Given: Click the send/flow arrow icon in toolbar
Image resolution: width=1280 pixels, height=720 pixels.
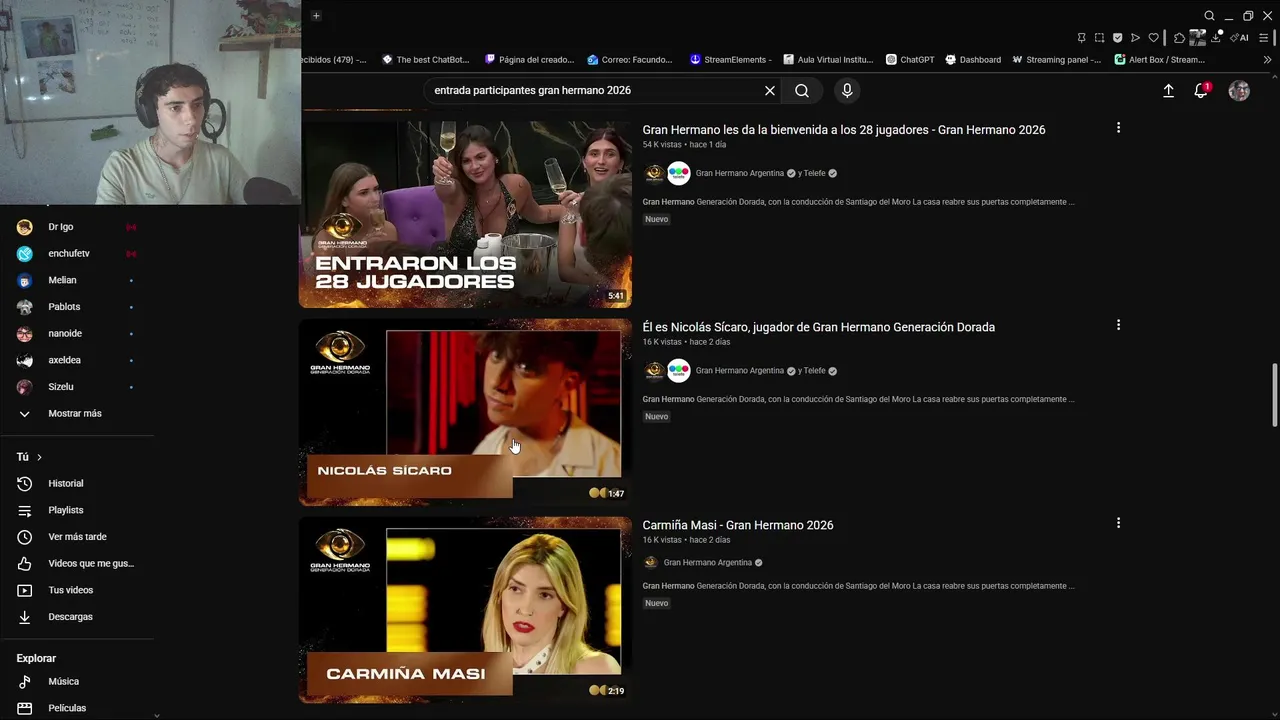Looking at the screenshot, I should [x=1135, y=38].
